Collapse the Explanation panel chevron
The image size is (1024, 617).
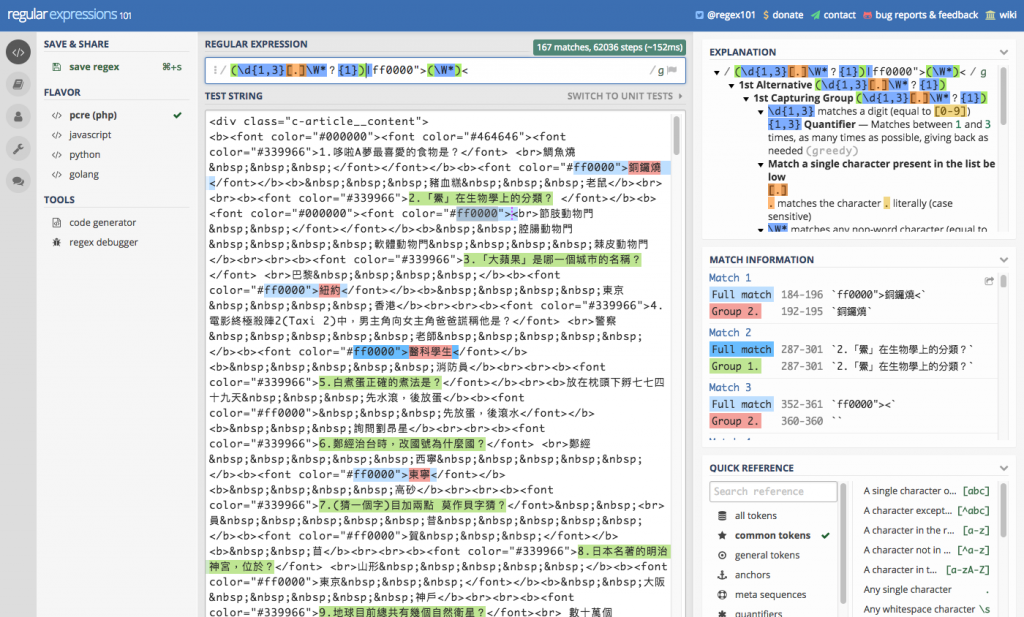coord(1004,52)
